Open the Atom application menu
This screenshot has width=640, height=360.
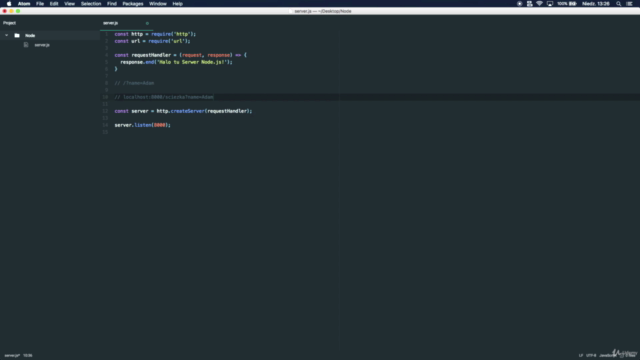(x=24, y=4)
